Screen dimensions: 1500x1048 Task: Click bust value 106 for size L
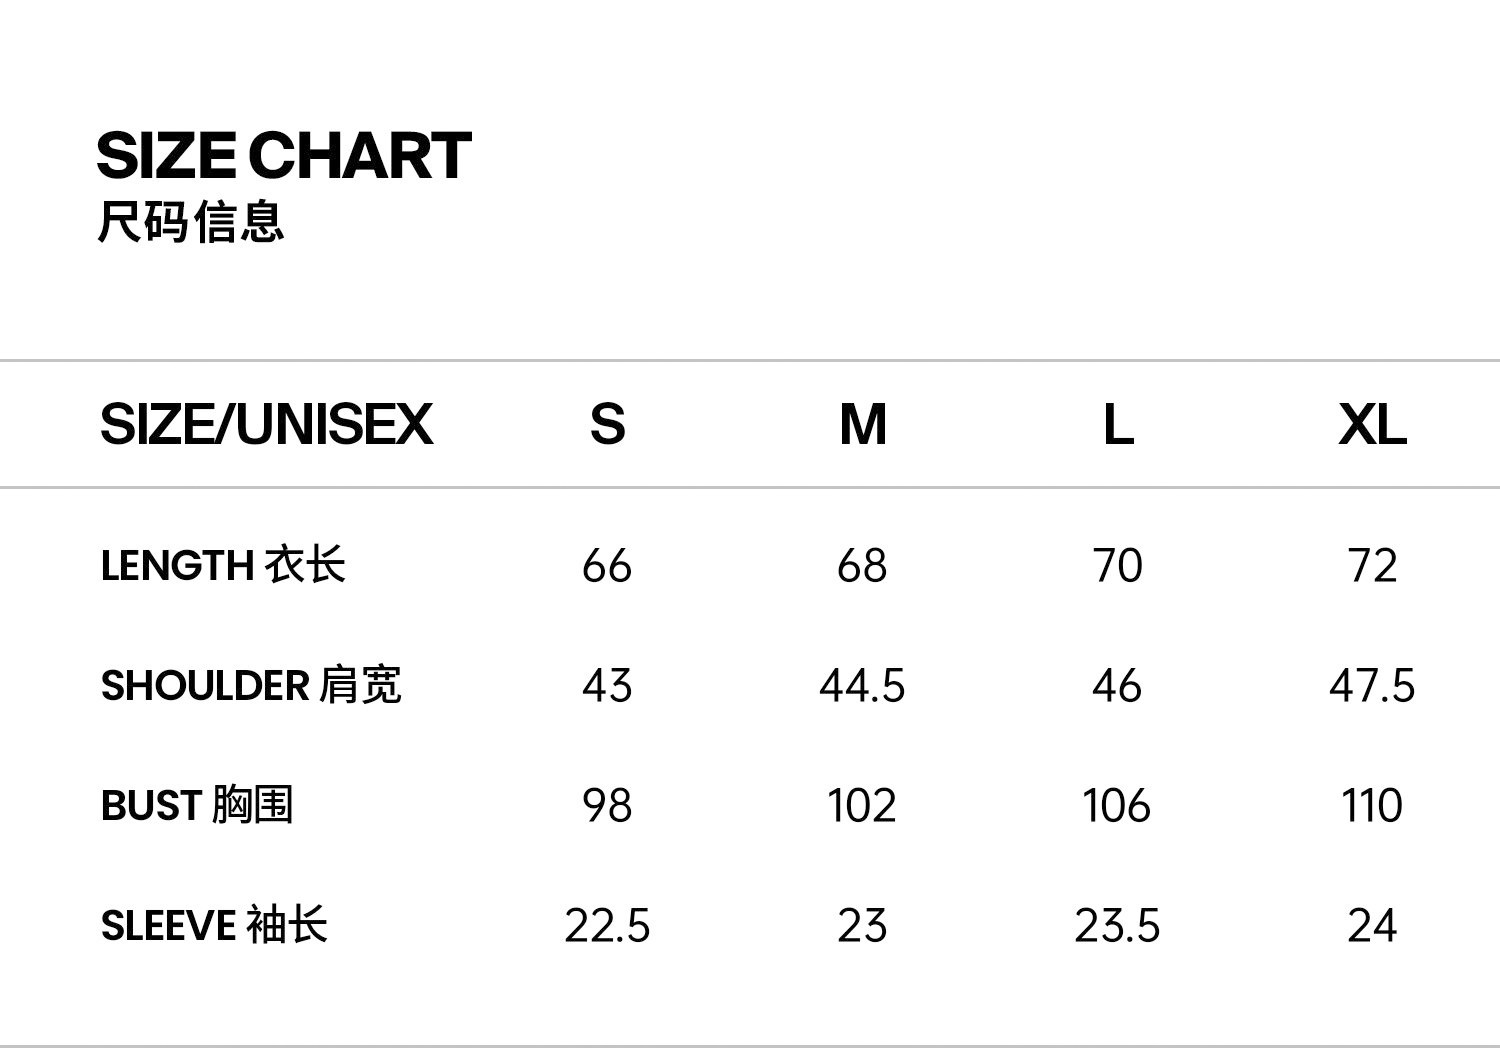[1117, 806]
